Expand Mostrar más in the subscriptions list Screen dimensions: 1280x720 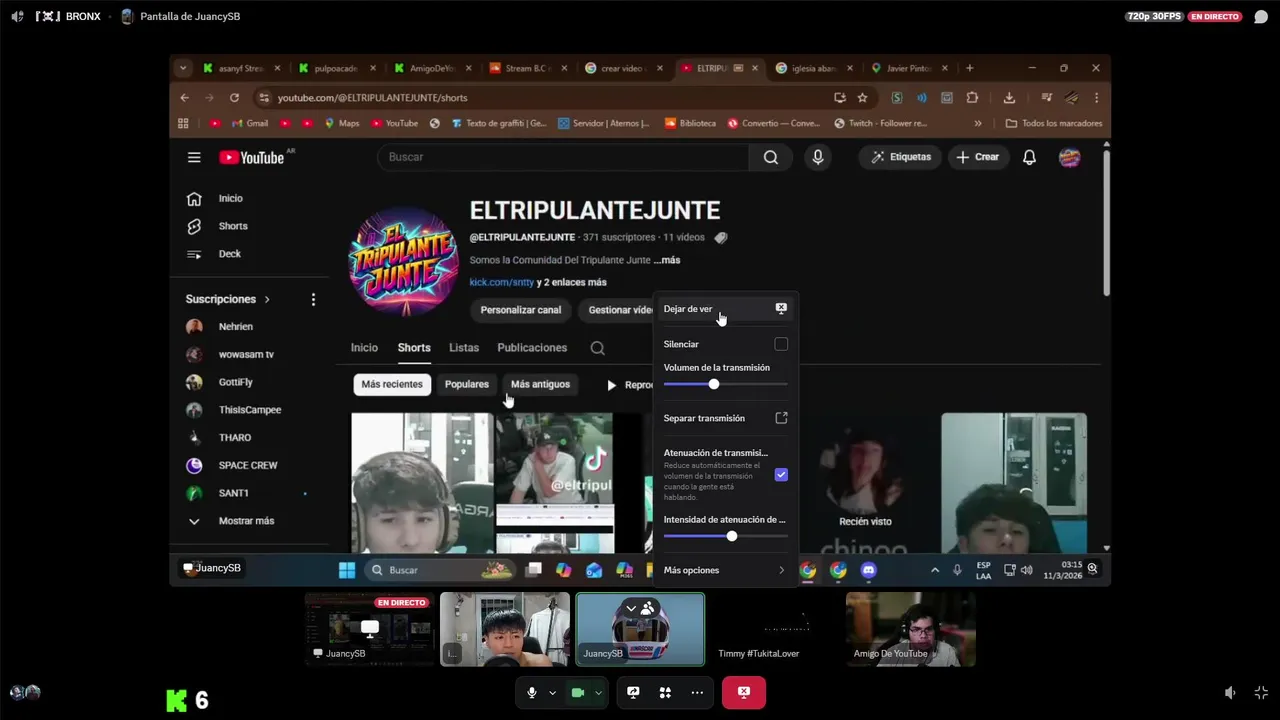(246, 521)
